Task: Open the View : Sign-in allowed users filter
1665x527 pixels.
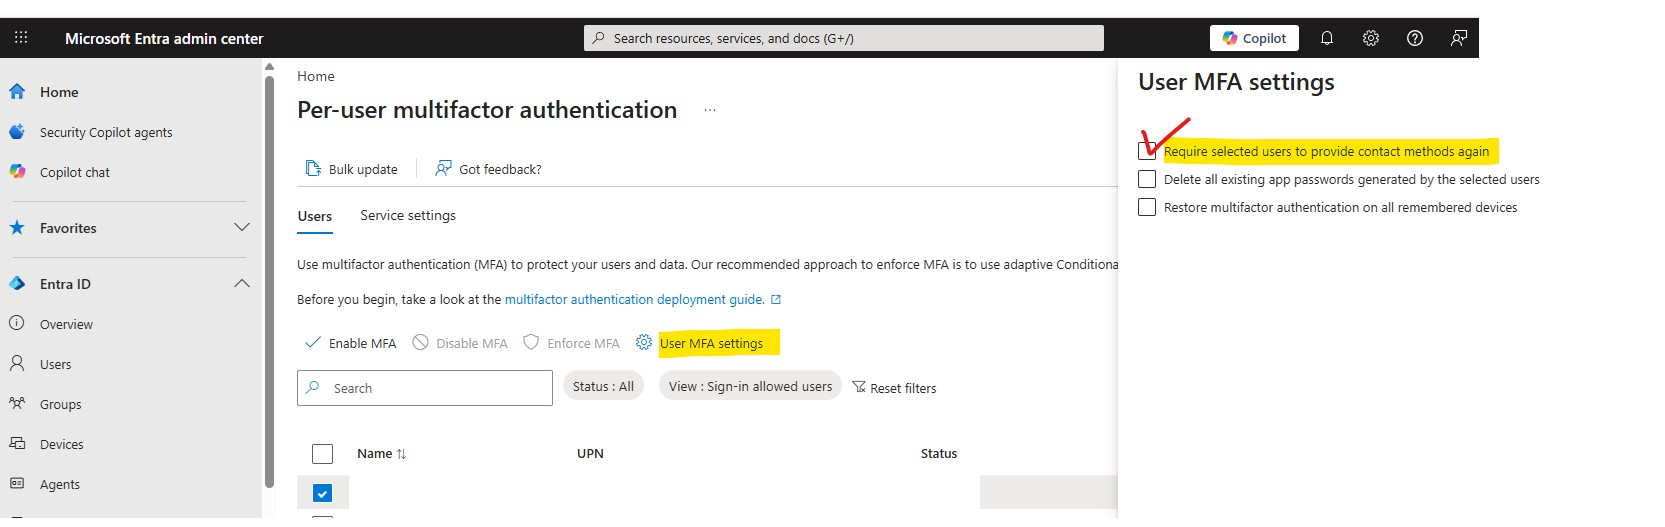Action: point(750,386)
